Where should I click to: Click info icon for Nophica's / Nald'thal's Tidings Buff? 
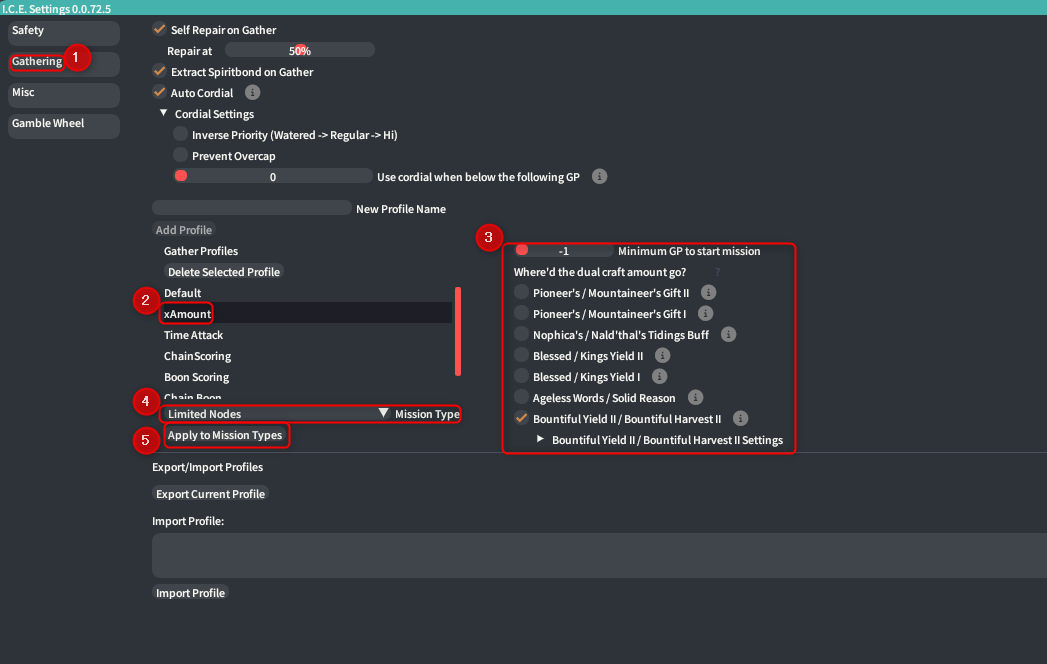pyautogui.click(x=728, y=335)
